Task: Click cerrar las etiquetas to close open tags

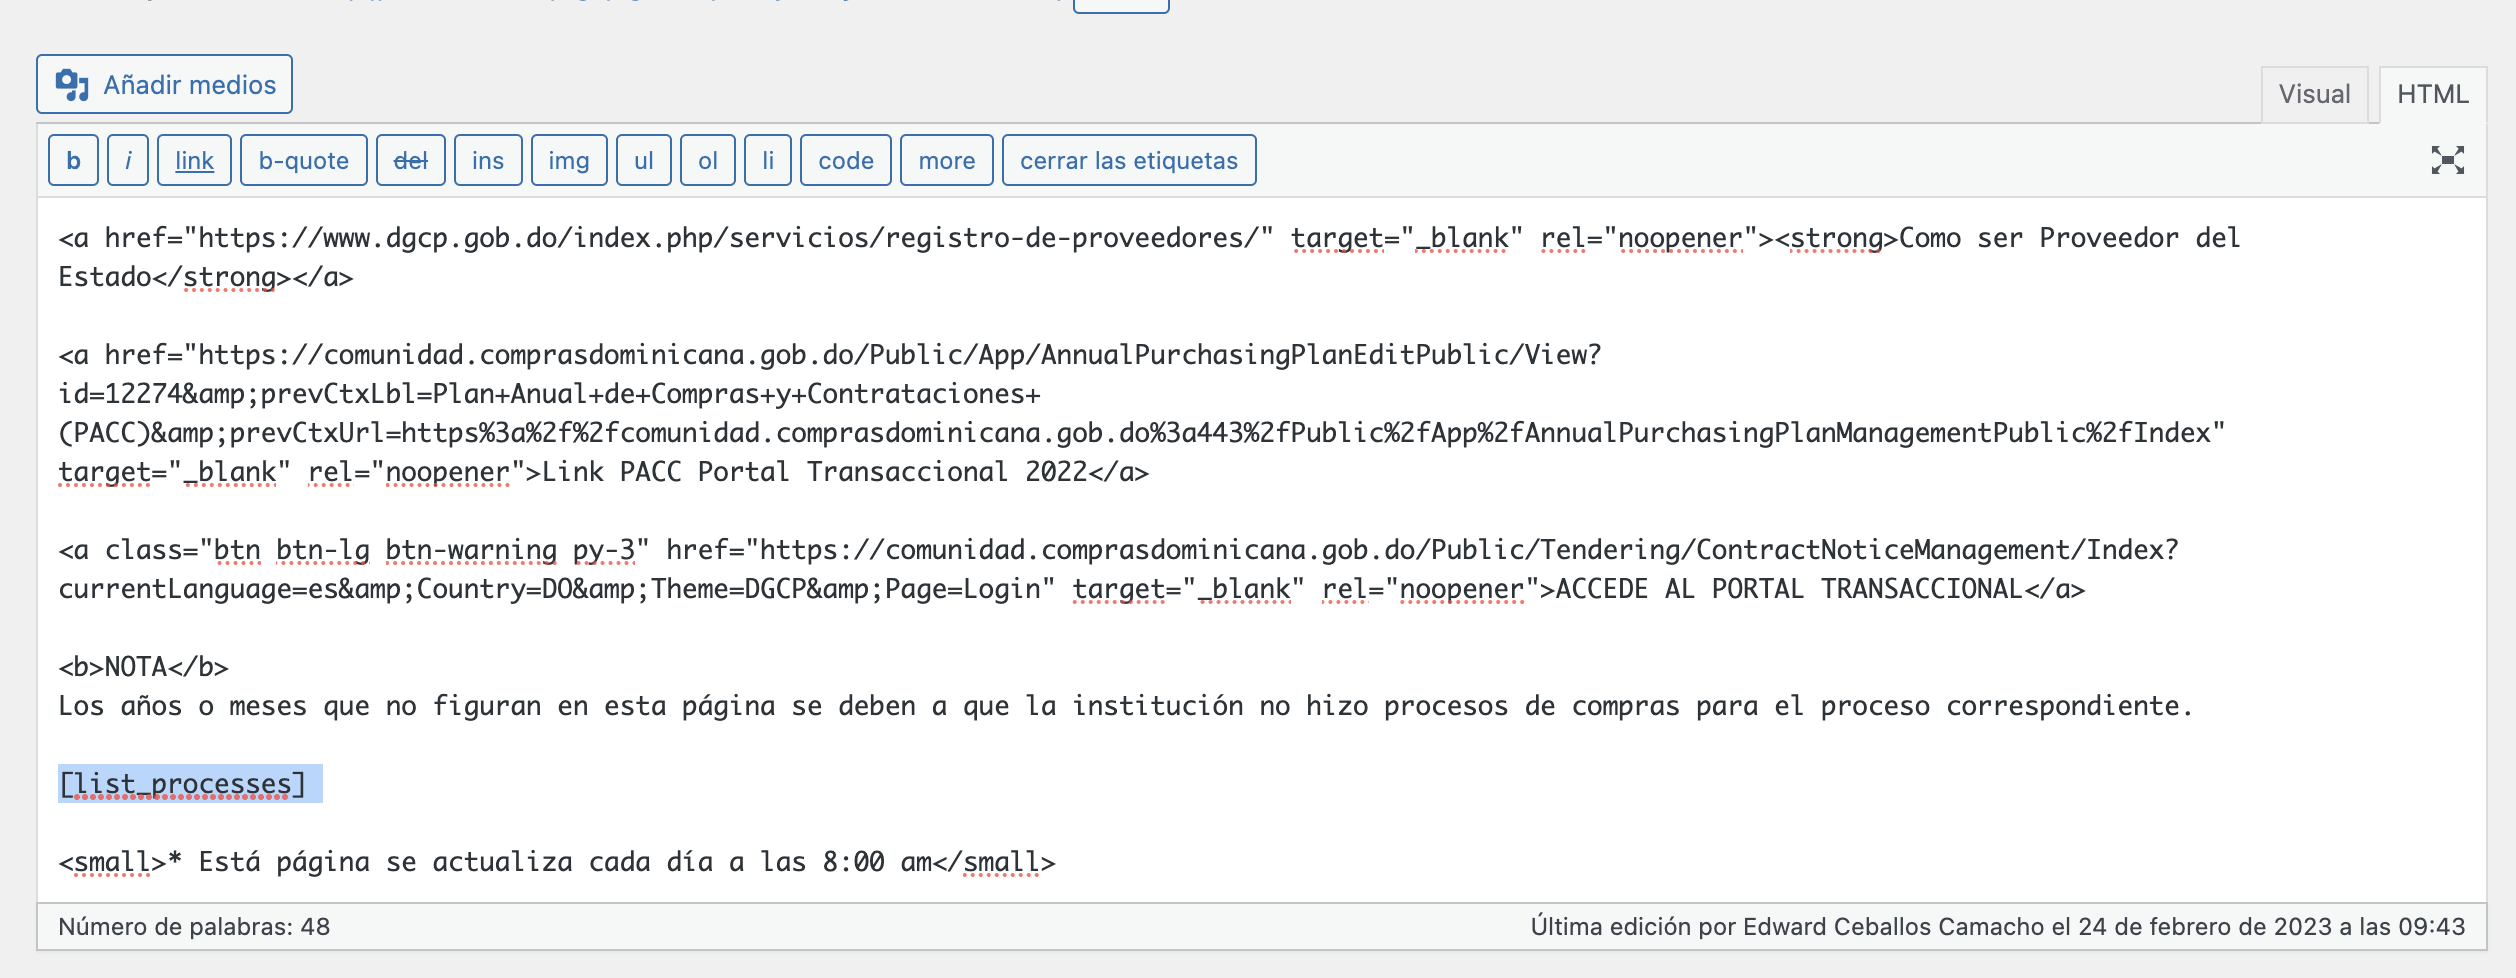Action: [1126, 160]
